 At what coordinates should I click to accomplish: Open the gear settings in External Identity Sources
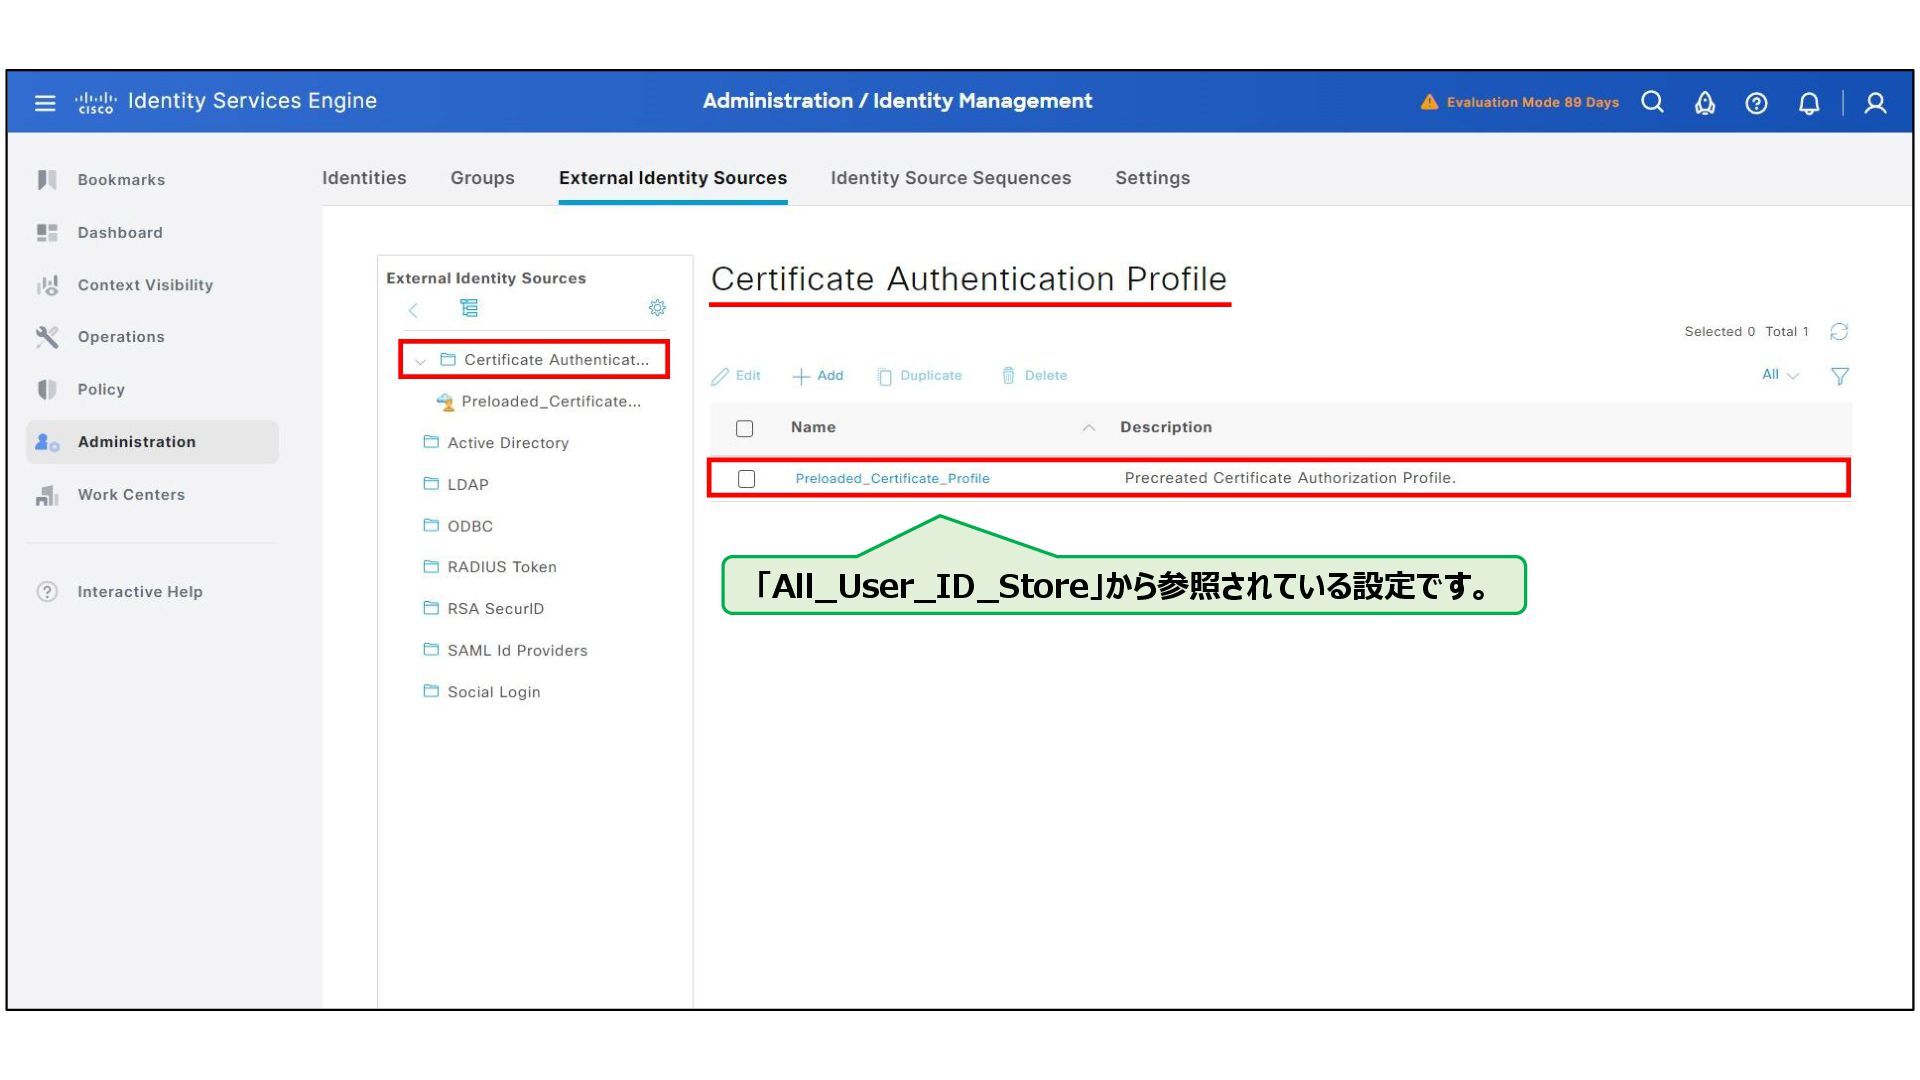(x=657, y=308)
